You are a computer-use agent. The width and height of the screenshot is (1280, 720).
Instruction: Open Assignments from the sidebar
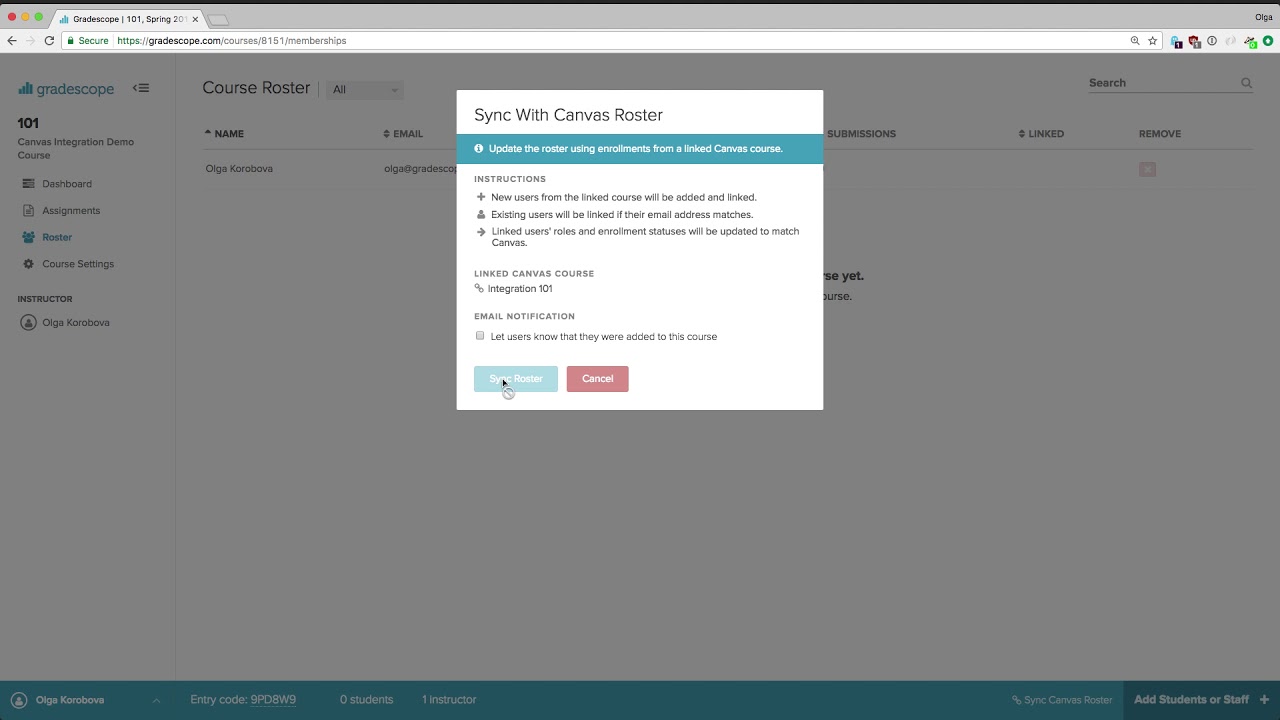click(71, 211)
